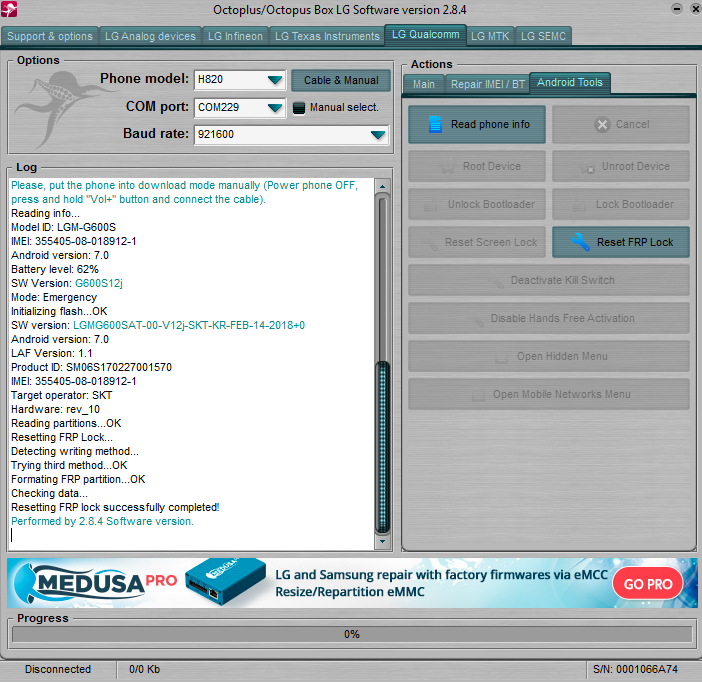Viewport: 702px width, 682px height.
Task: Click the Phone model field showing H820
Action: pyautogui.click(x=240, y=80)
